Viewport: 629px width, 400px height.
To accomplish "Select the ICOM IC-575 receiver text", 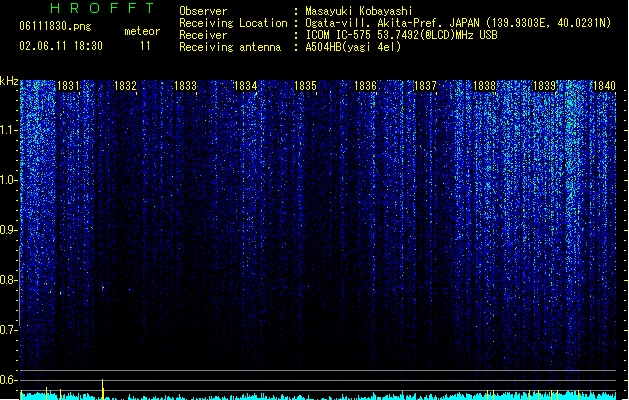I will point(401,35).
